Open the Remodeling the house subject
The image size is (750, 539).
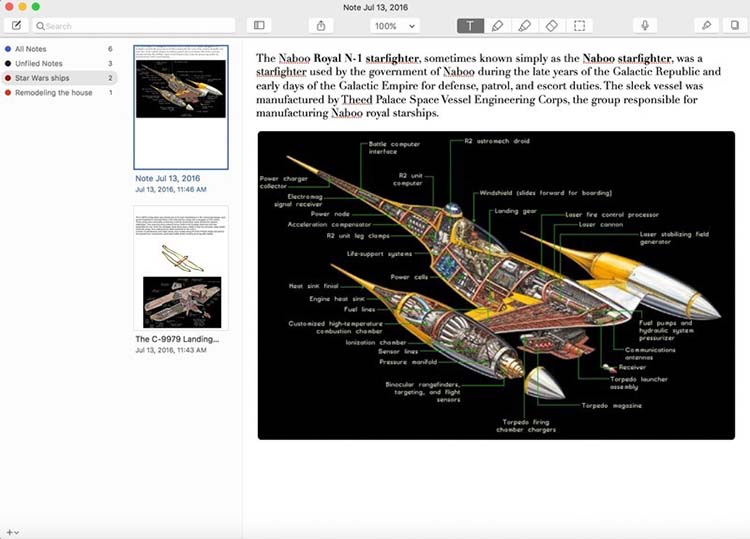tap(59, 93)
